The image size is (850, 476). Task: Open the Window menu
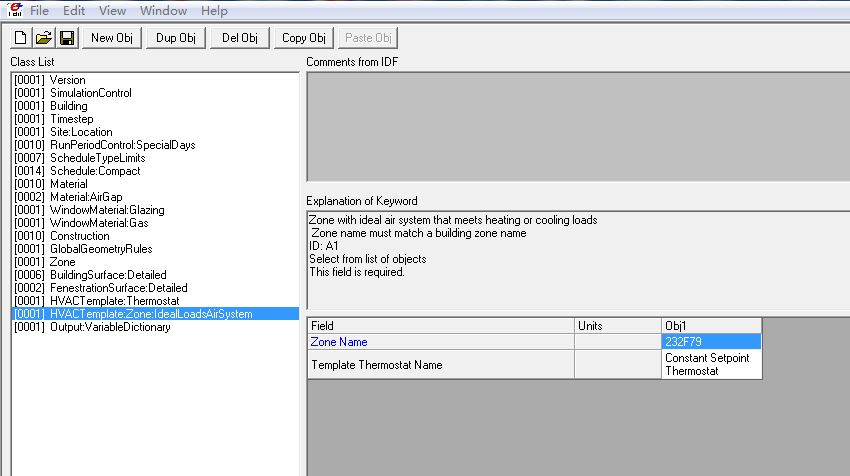coord(162,11)
